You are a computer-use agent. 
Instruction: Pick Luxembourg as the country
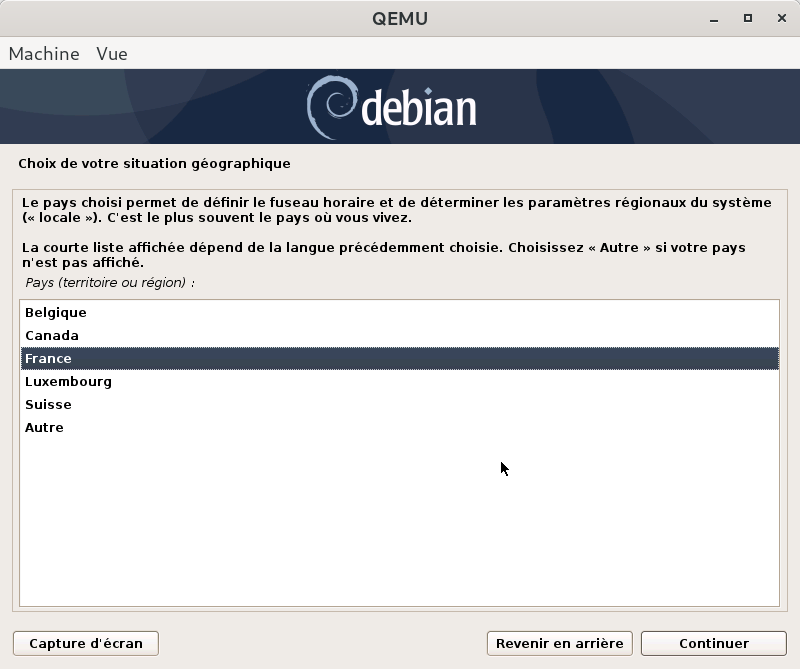68,382
